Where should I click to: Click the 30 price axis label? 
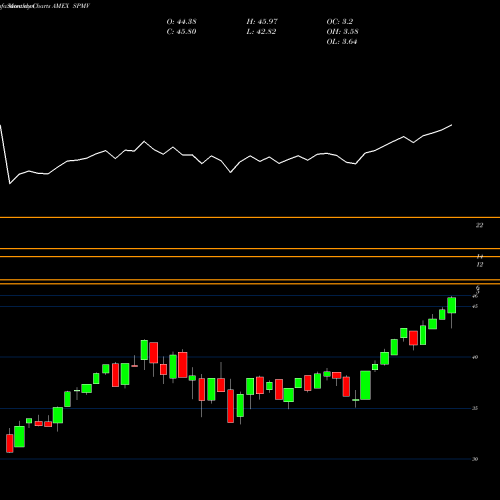tap(475, 459)
